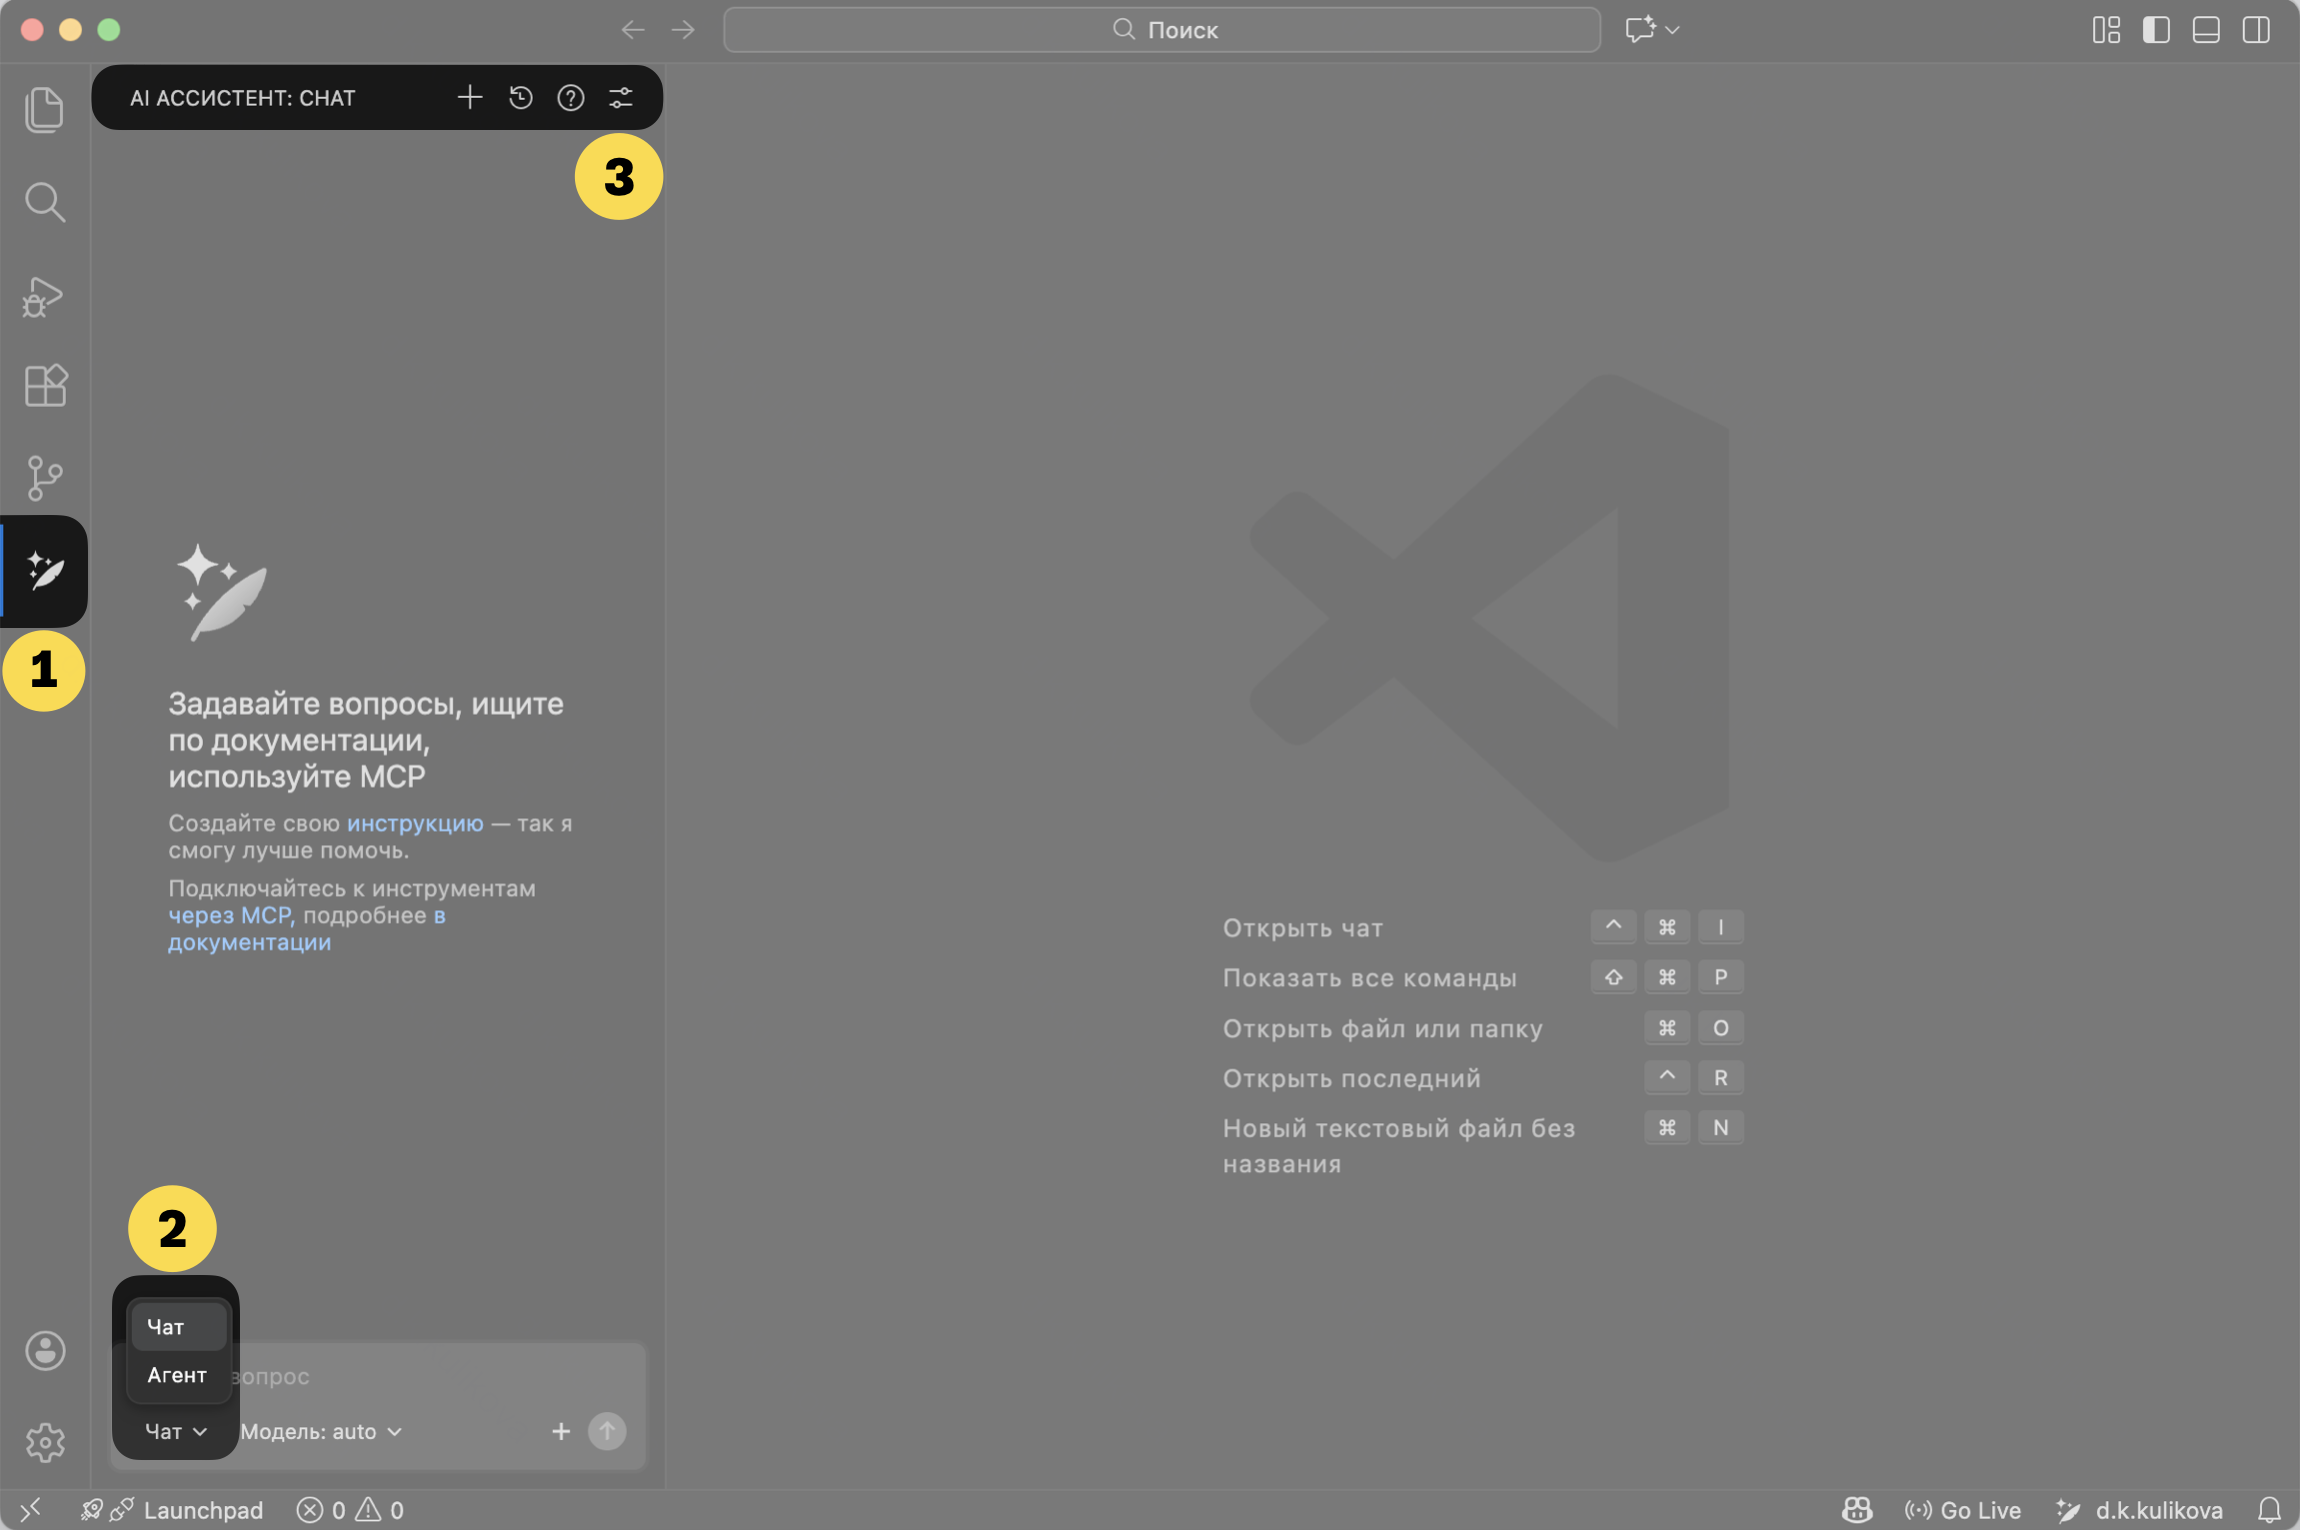Open AI assistant settings sliders icon
Screen dimensions: 2300x1530
click(x=621, y=97)
